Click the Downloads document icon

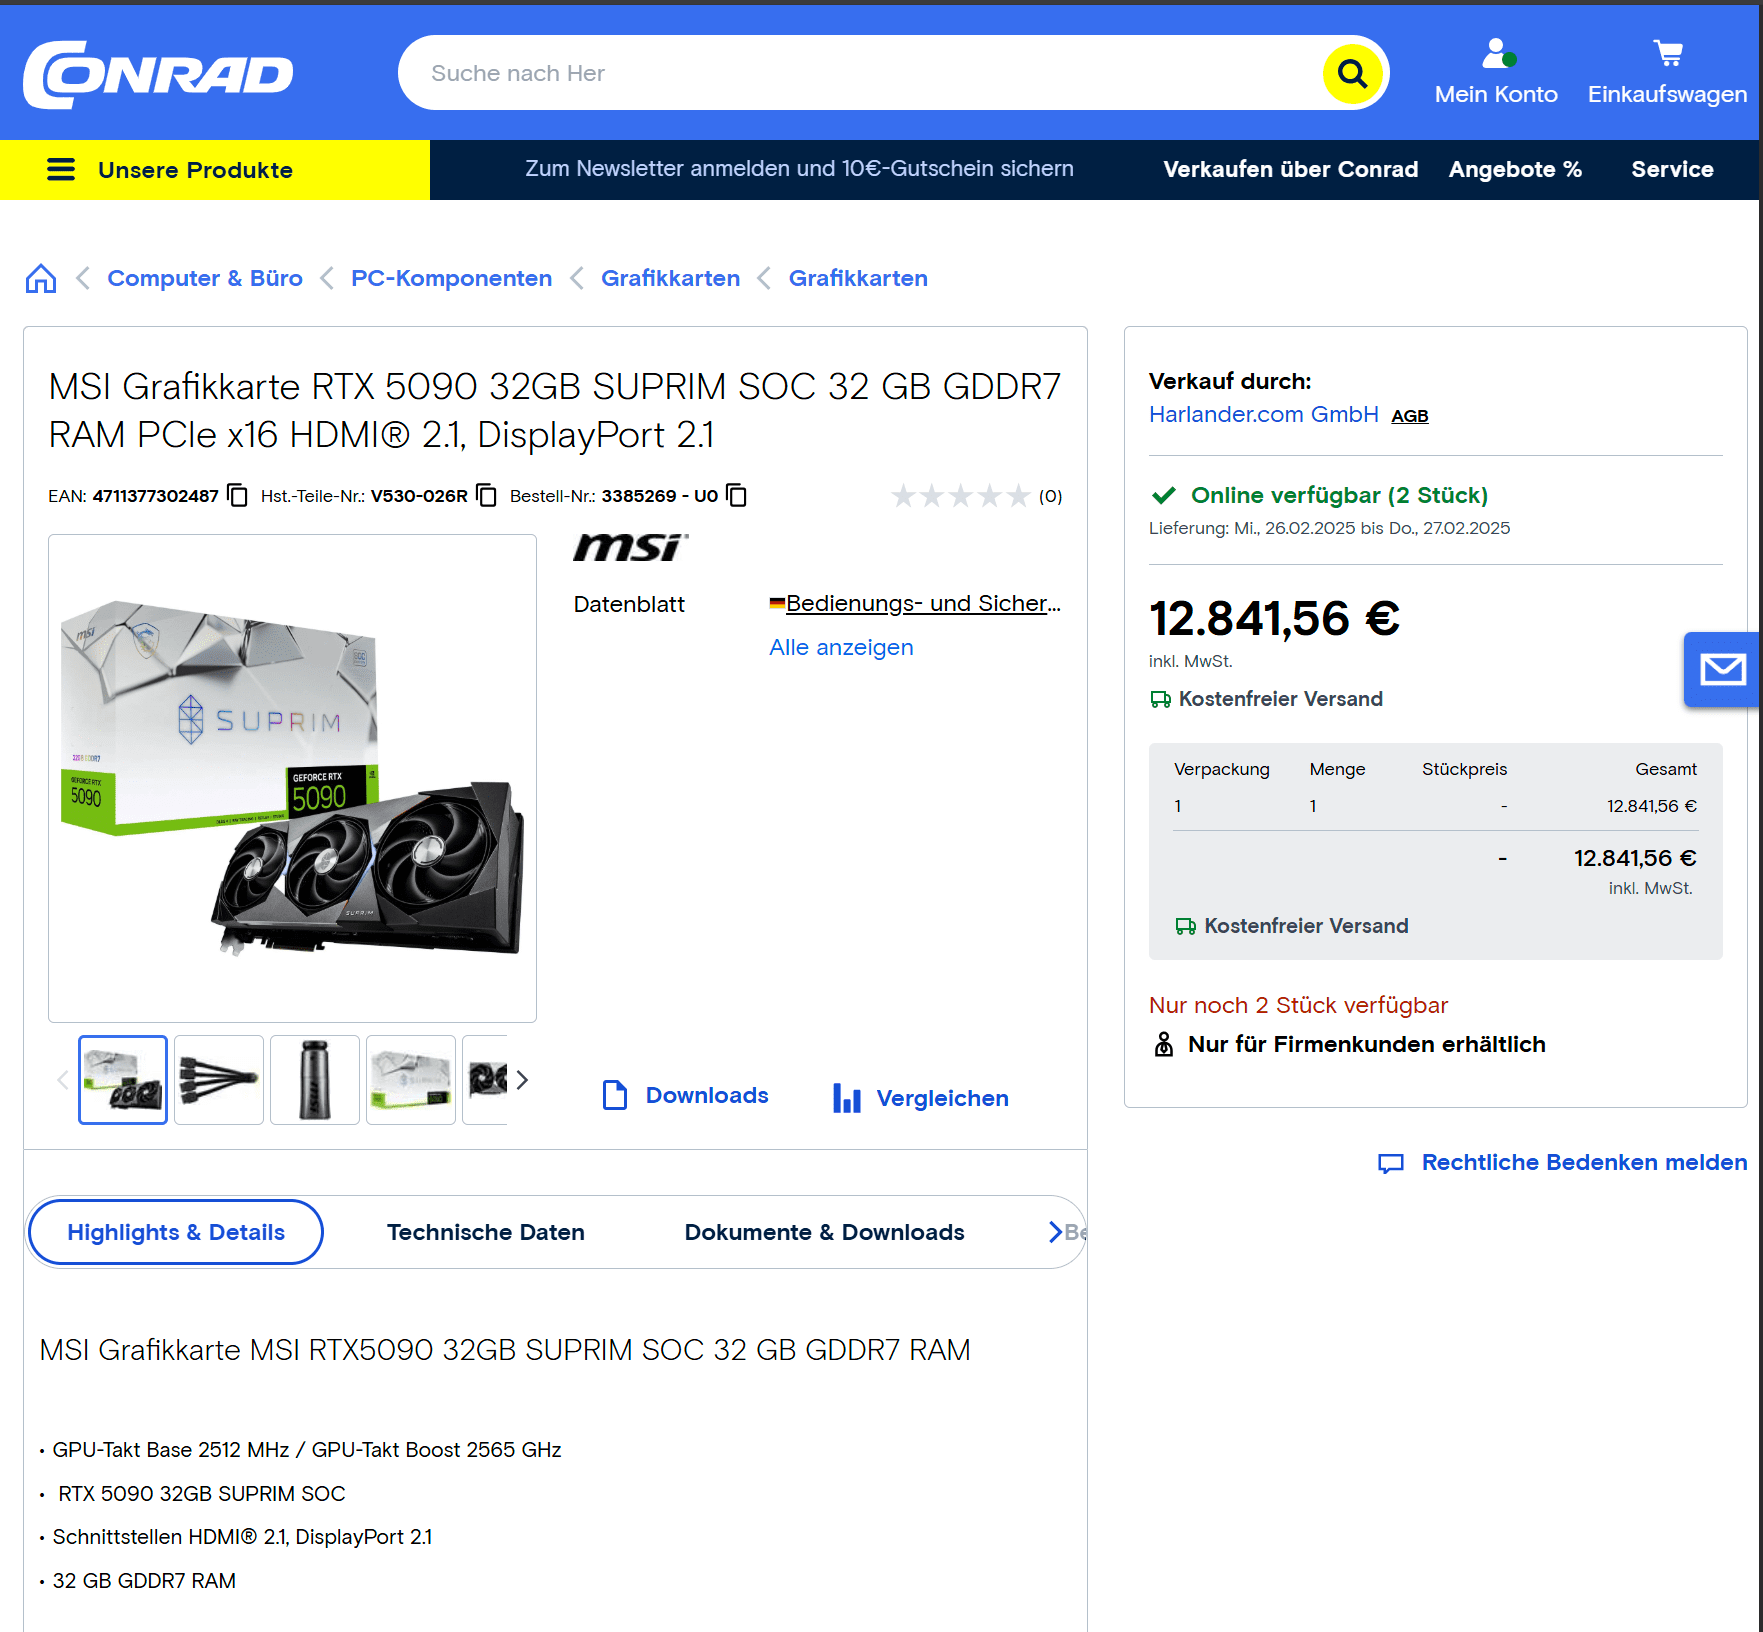pyautogui.click(x=615, y=1095)
